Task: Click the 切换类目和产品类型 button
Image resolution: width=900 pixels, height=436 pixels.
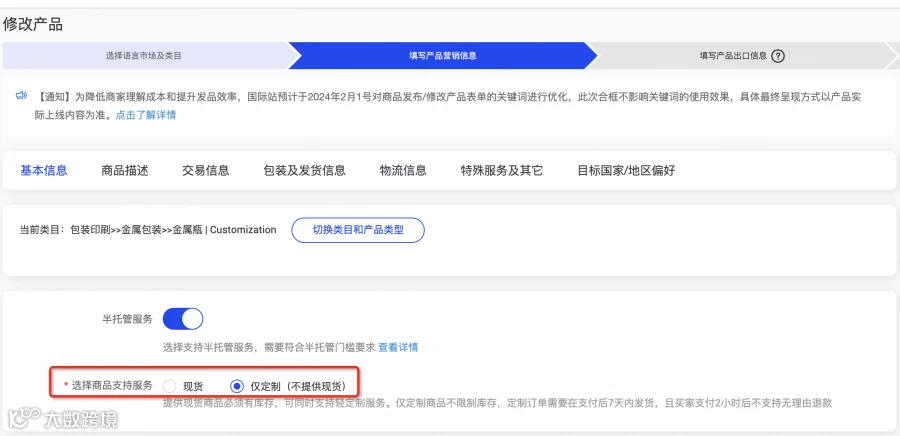Action: 358,230
